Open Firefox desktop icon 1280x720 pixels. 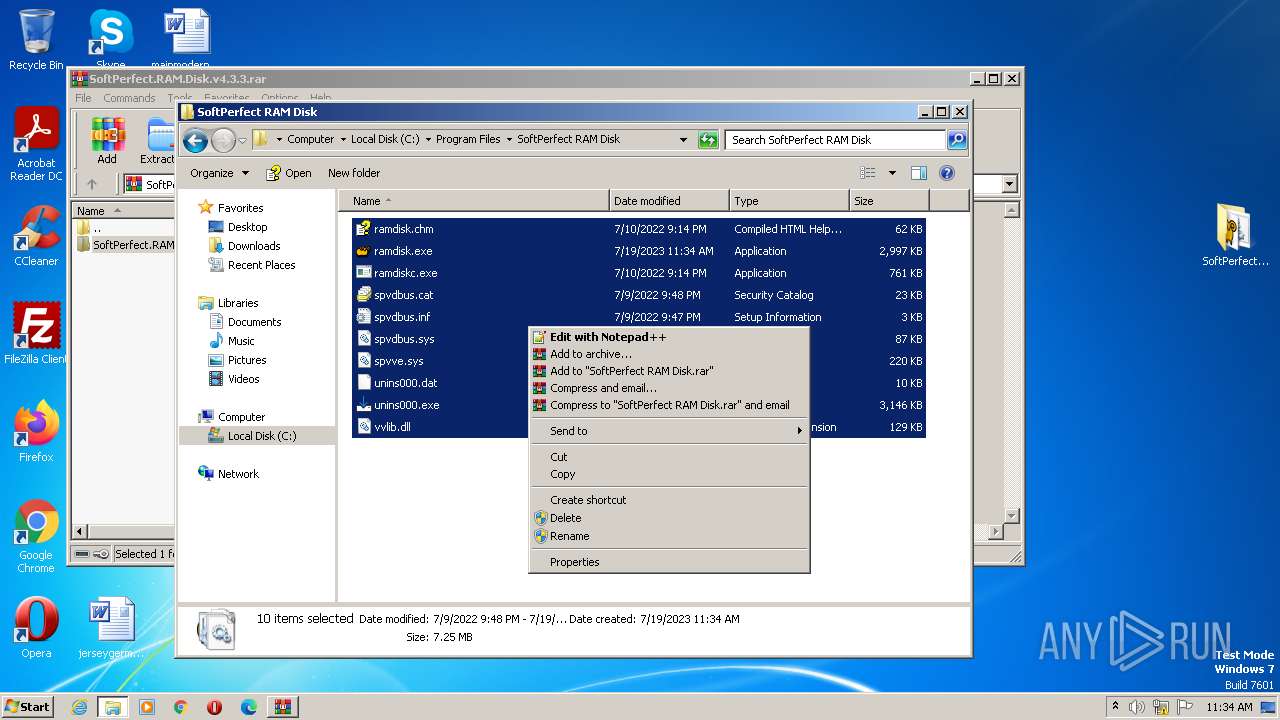[x=36, y=432]
